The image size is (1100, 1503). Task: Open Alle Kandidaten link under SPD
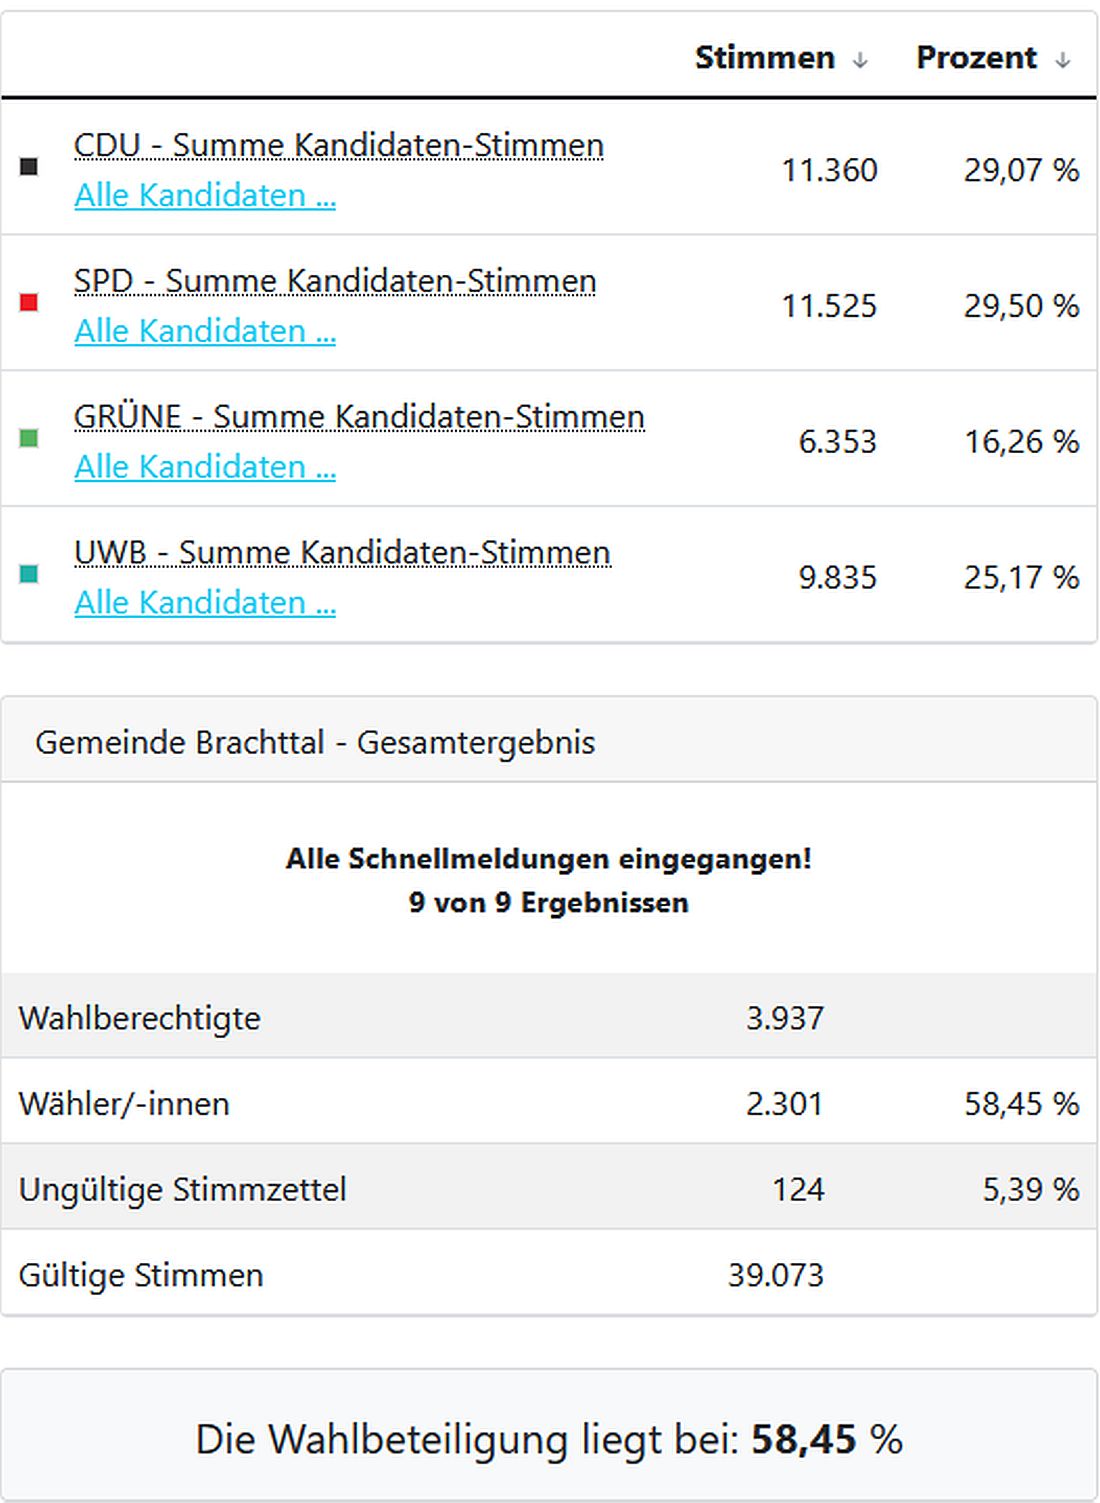point(205,331)
